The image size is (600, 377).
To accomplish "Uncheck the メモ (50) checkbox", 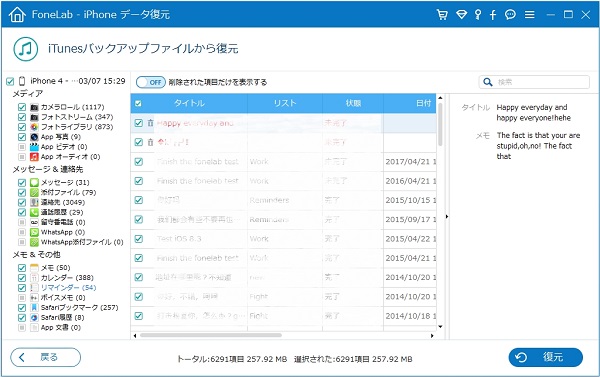I will [22, 268].
